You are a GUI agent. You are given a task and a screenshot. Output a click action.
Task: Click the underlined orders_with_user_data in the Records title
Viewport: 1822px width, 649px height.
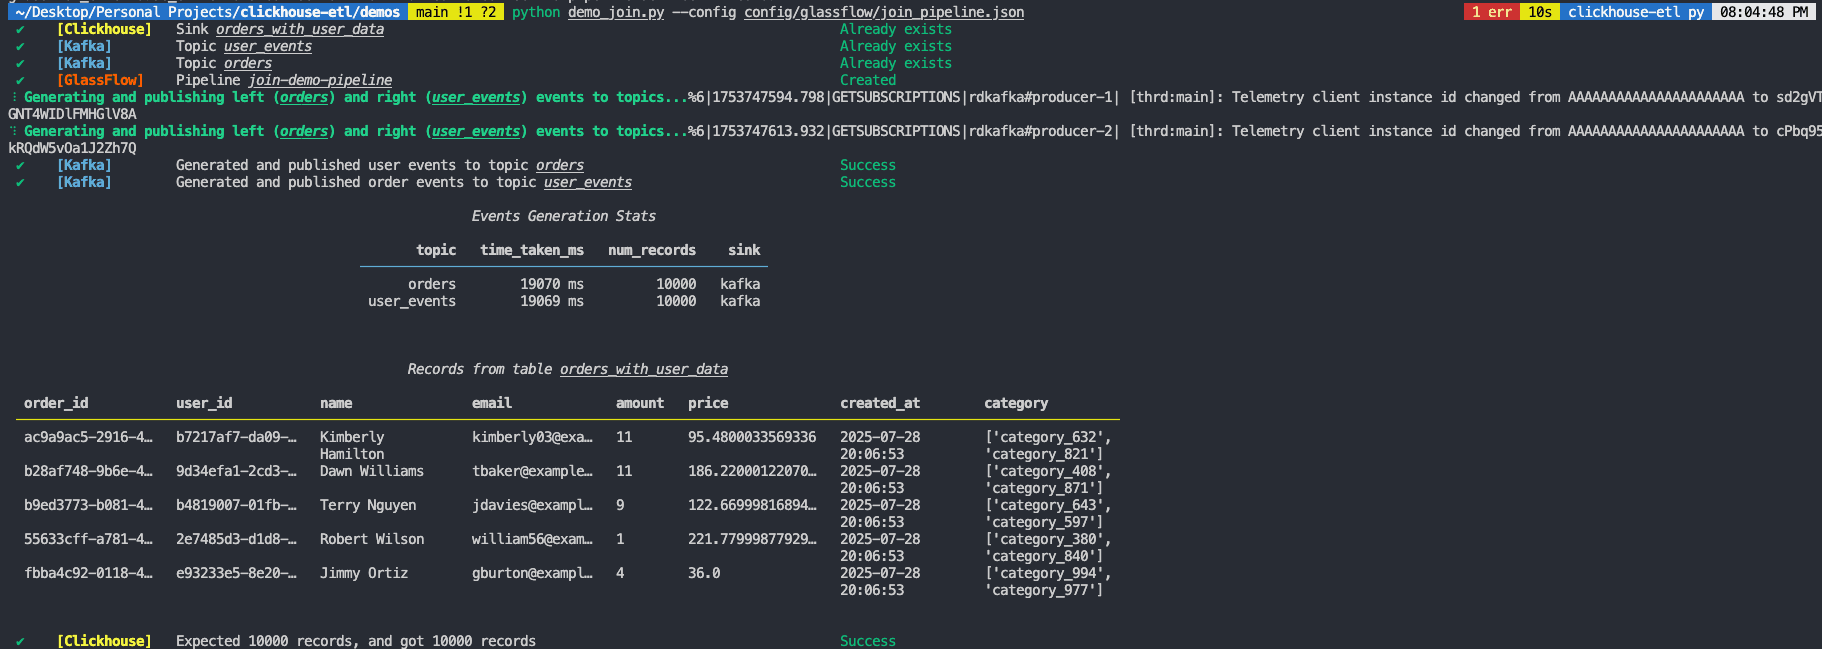coord(644,369)
